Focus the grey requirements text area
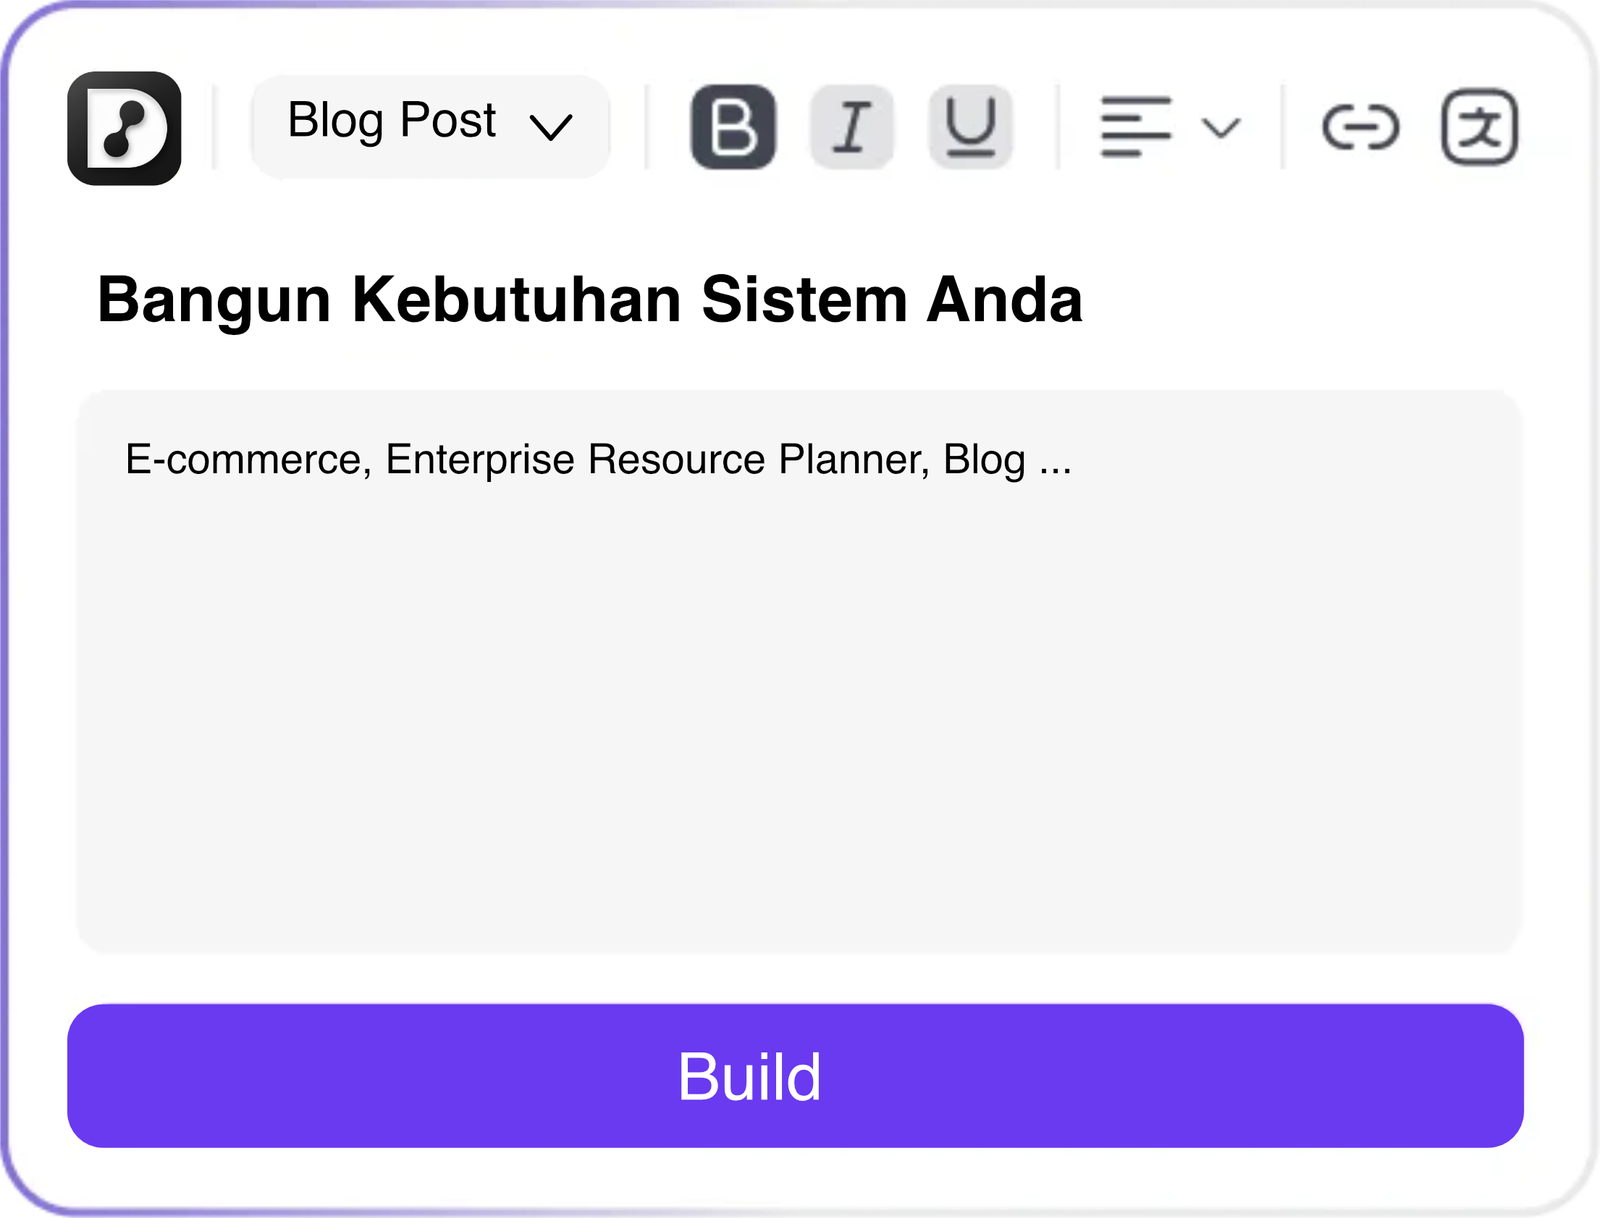This screenshot has height=1218, width=1600. [x=799, y=700]
